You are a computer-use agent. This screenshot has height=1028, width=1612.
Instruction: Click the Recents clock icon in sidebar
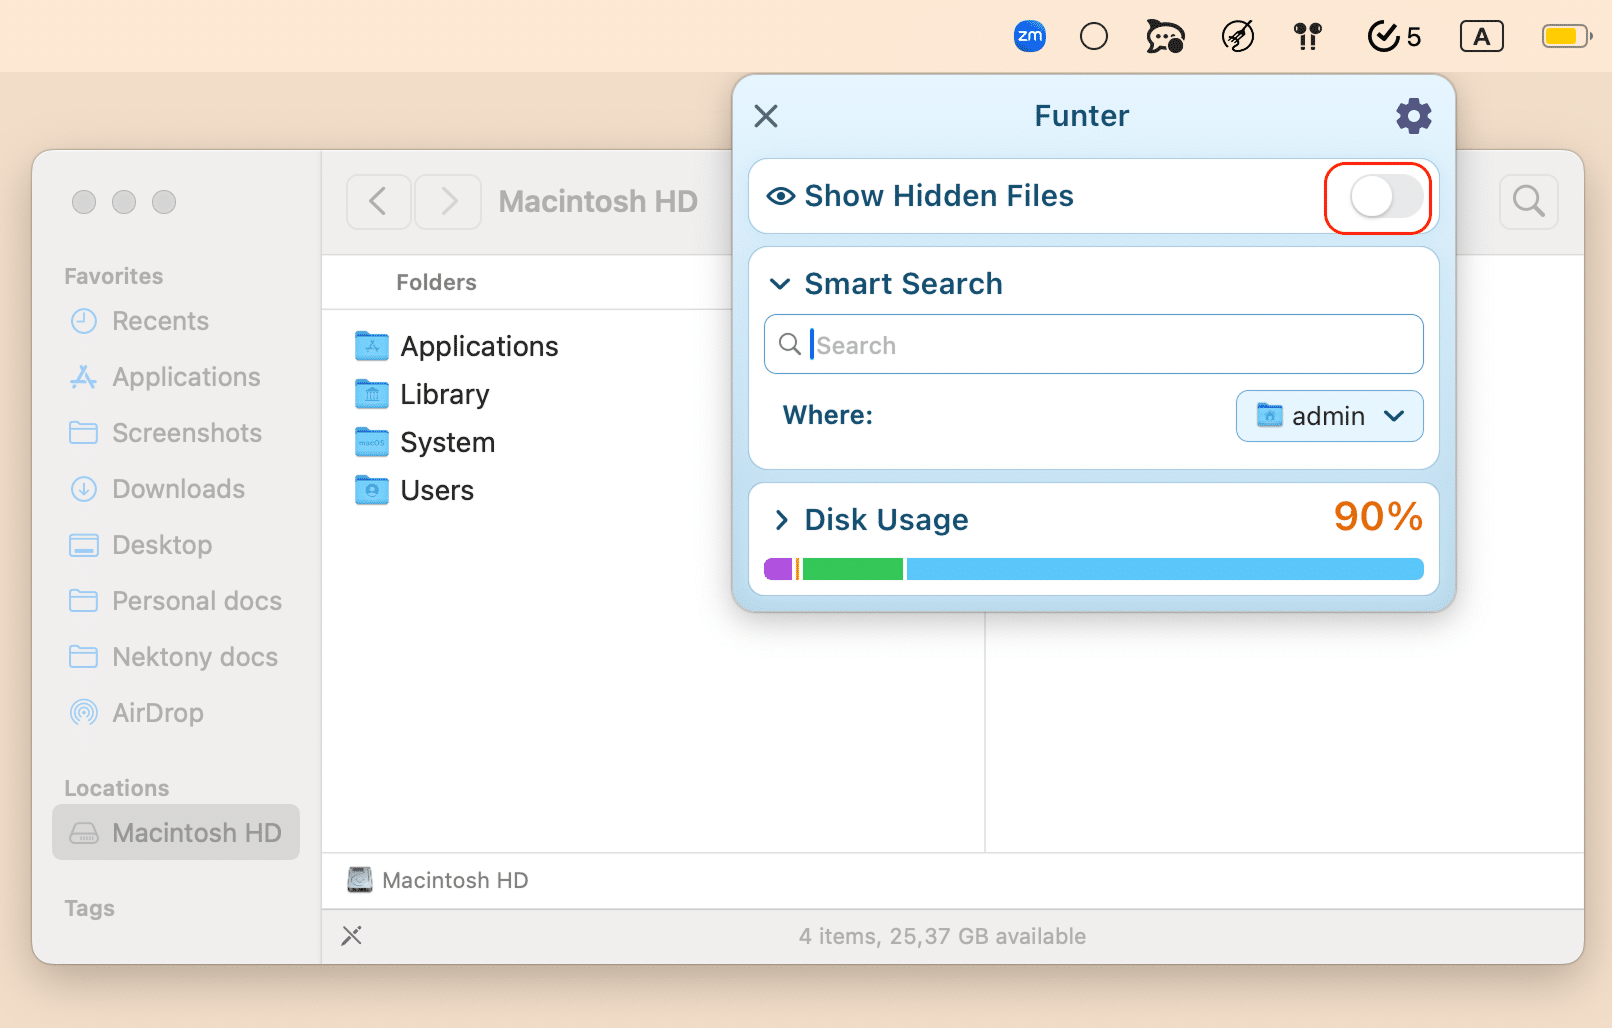[84, 321]
